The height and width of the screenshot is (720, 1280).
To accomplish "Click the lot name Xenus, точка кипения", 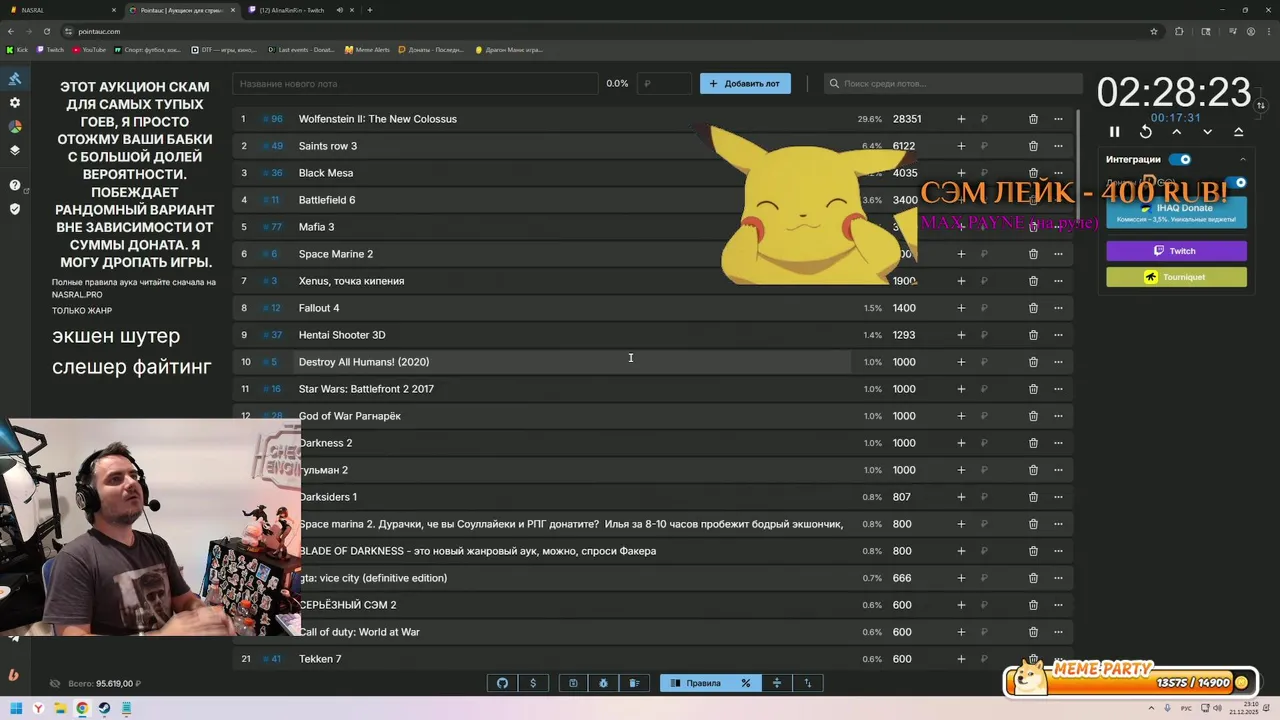I will point(351,281).
